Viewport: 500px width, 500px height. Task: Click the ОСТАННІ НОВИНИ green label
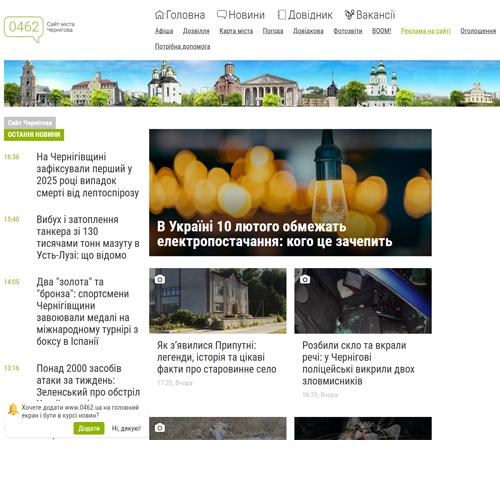(x=34, y=135)
